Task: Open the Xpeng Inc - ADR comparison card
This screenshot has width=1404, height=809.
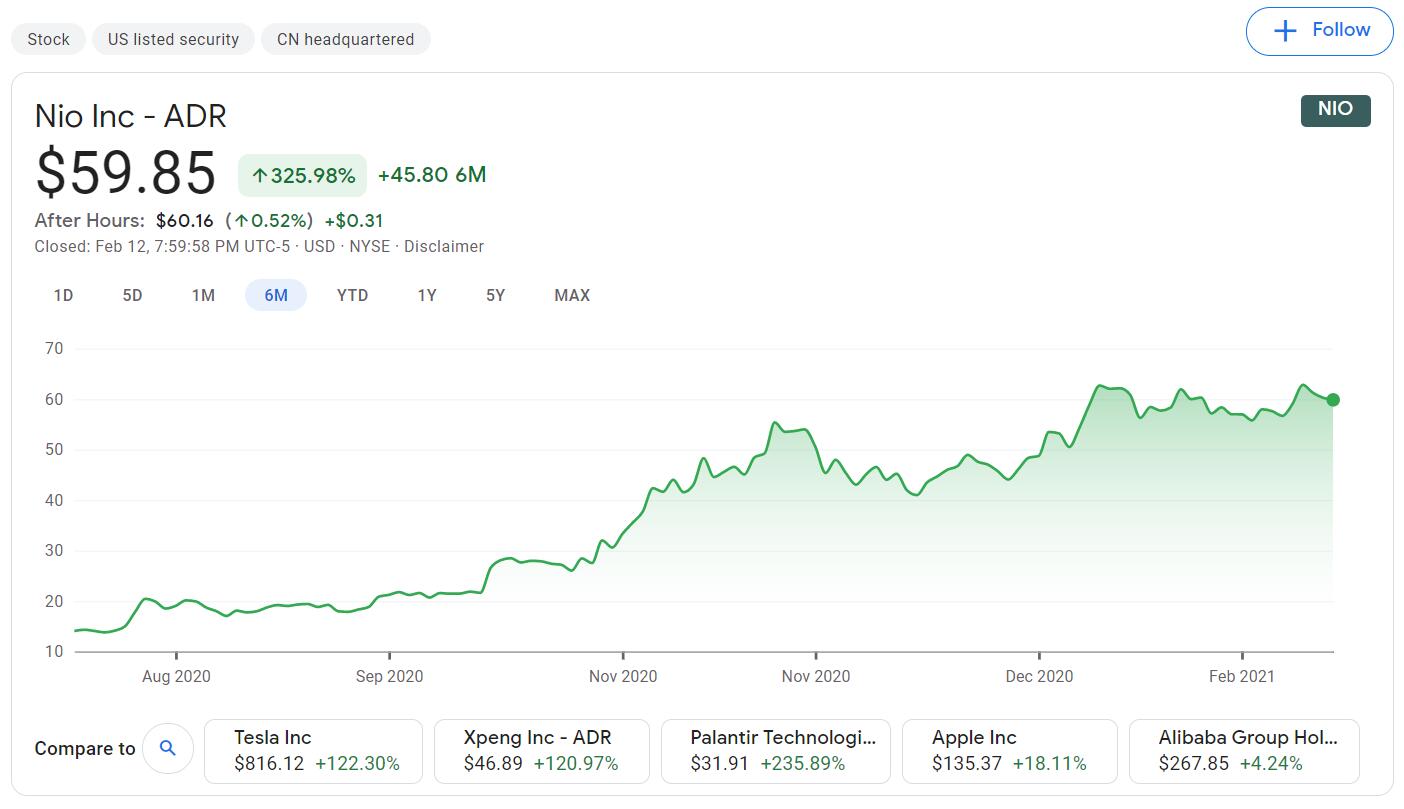Action: (541, 751)
